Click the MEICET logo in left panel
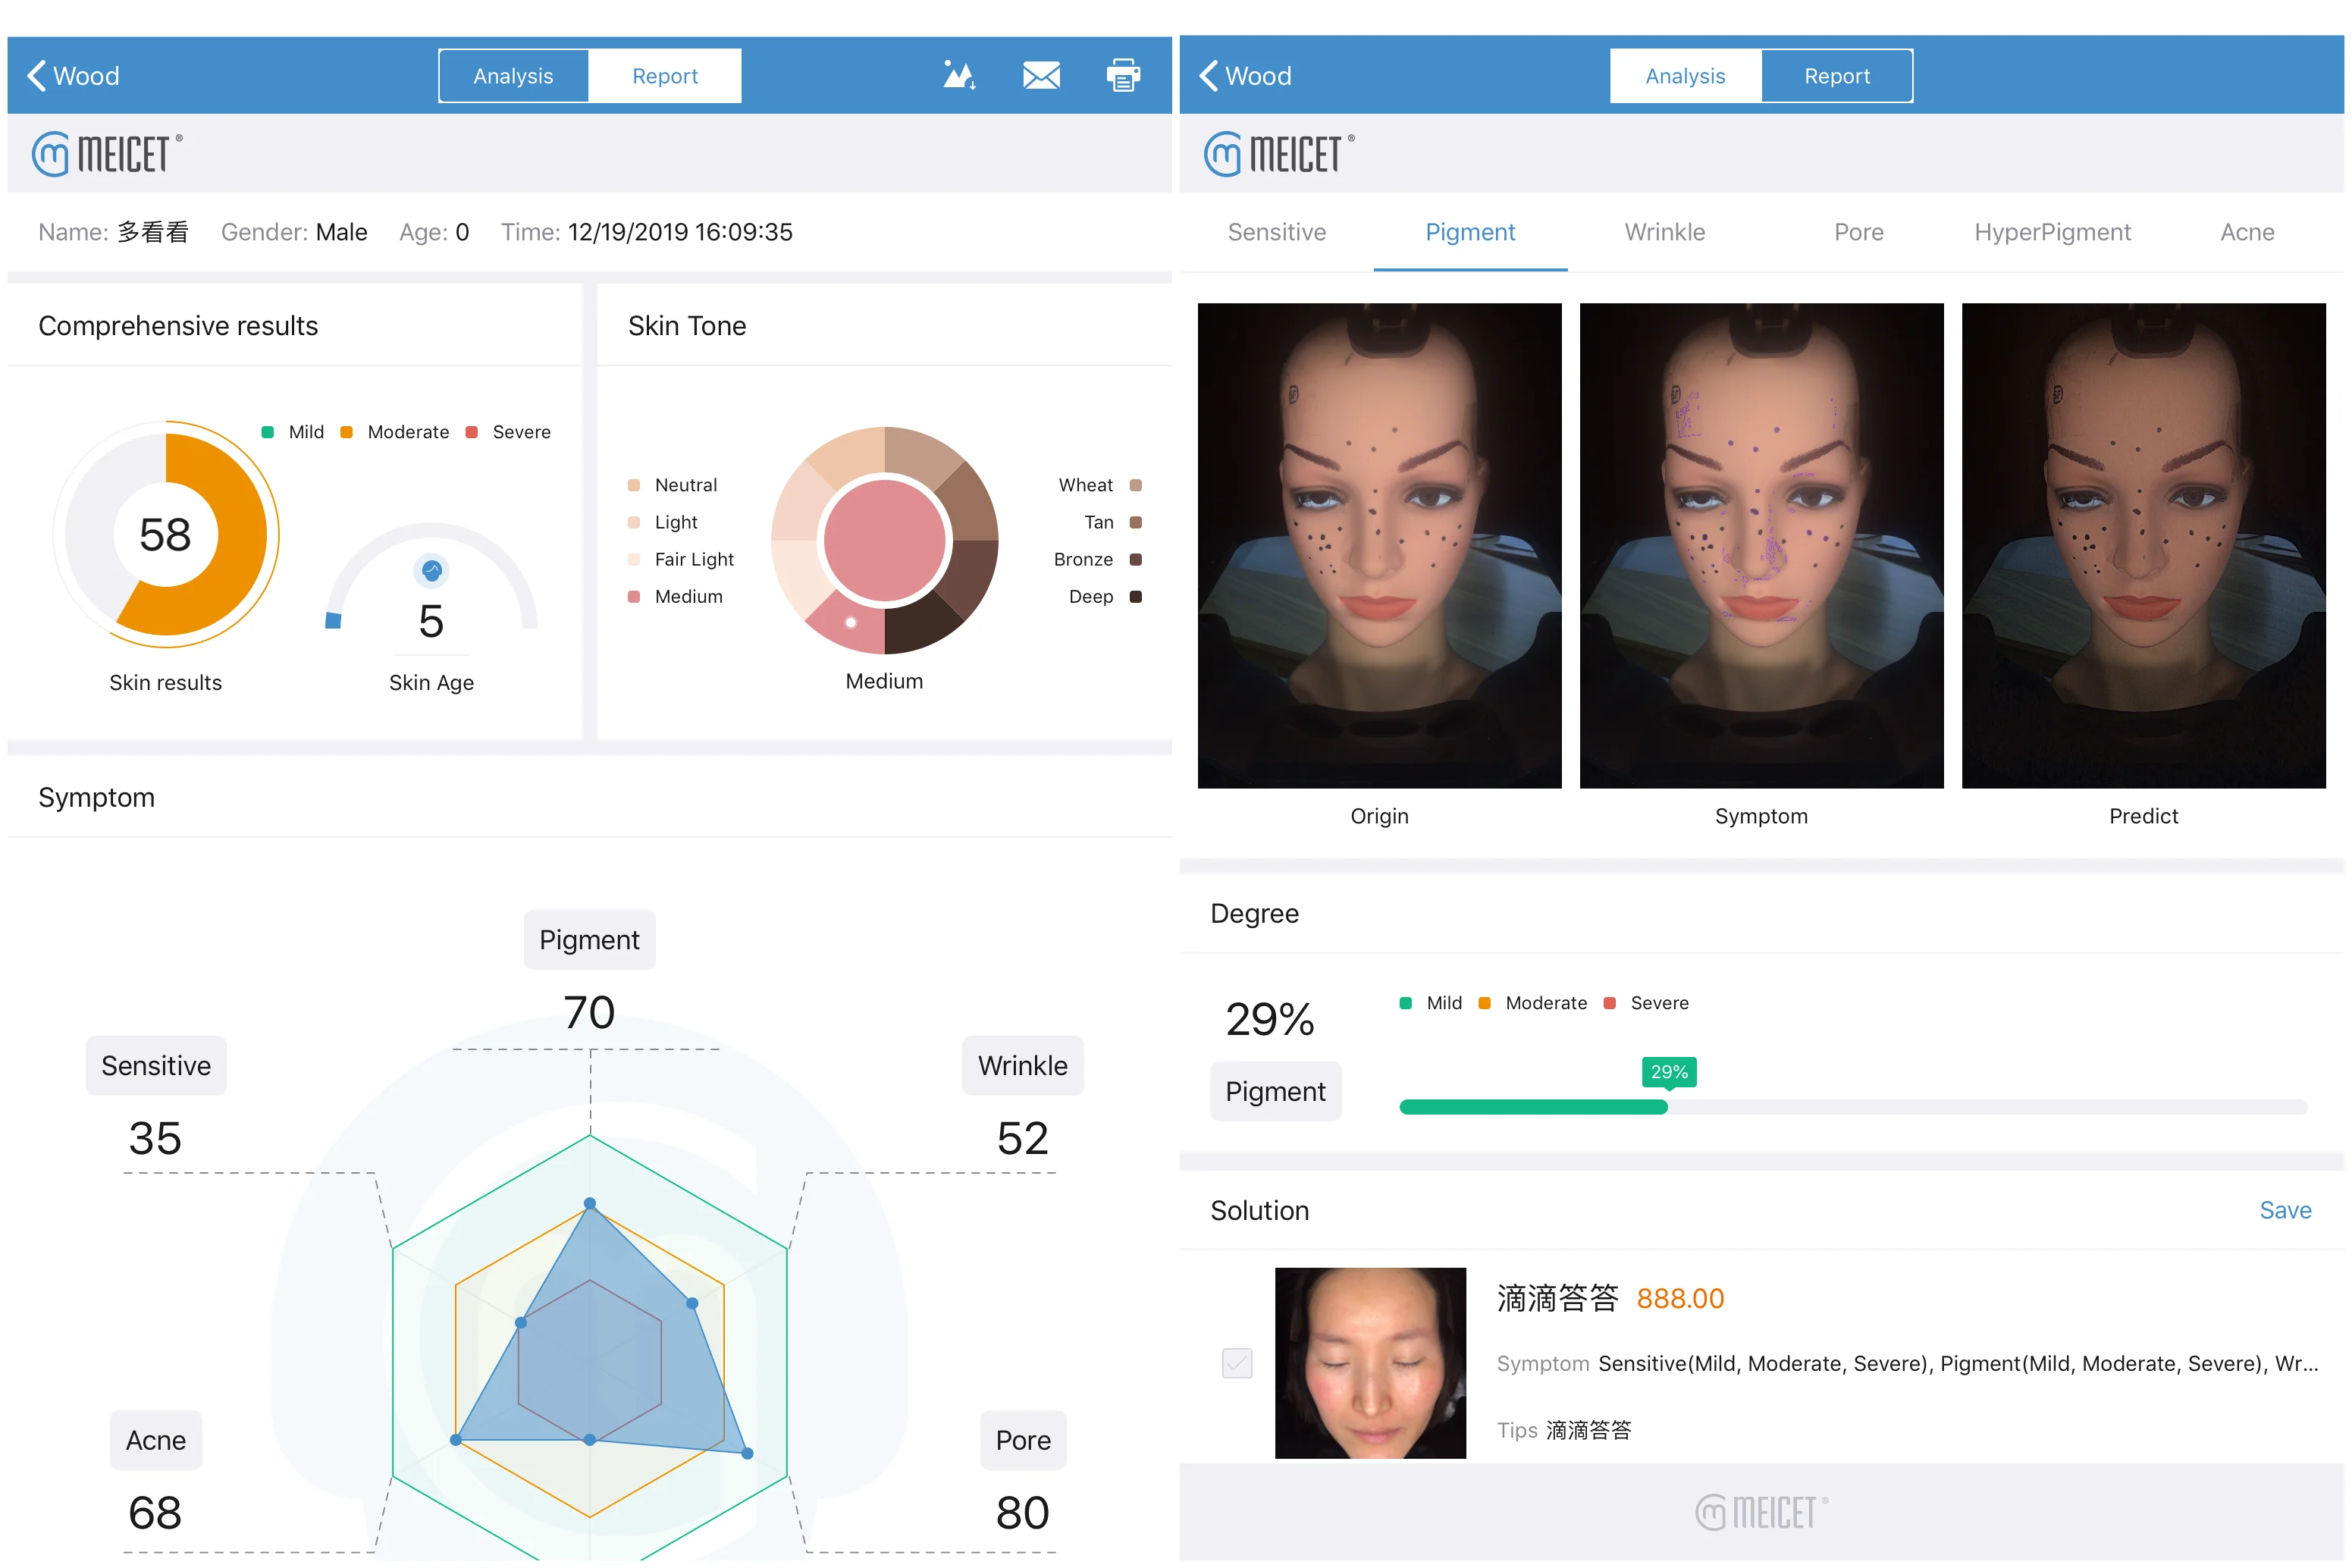Image resolution: width=2352 pixels, height=1568 pixels. (107, 154)
